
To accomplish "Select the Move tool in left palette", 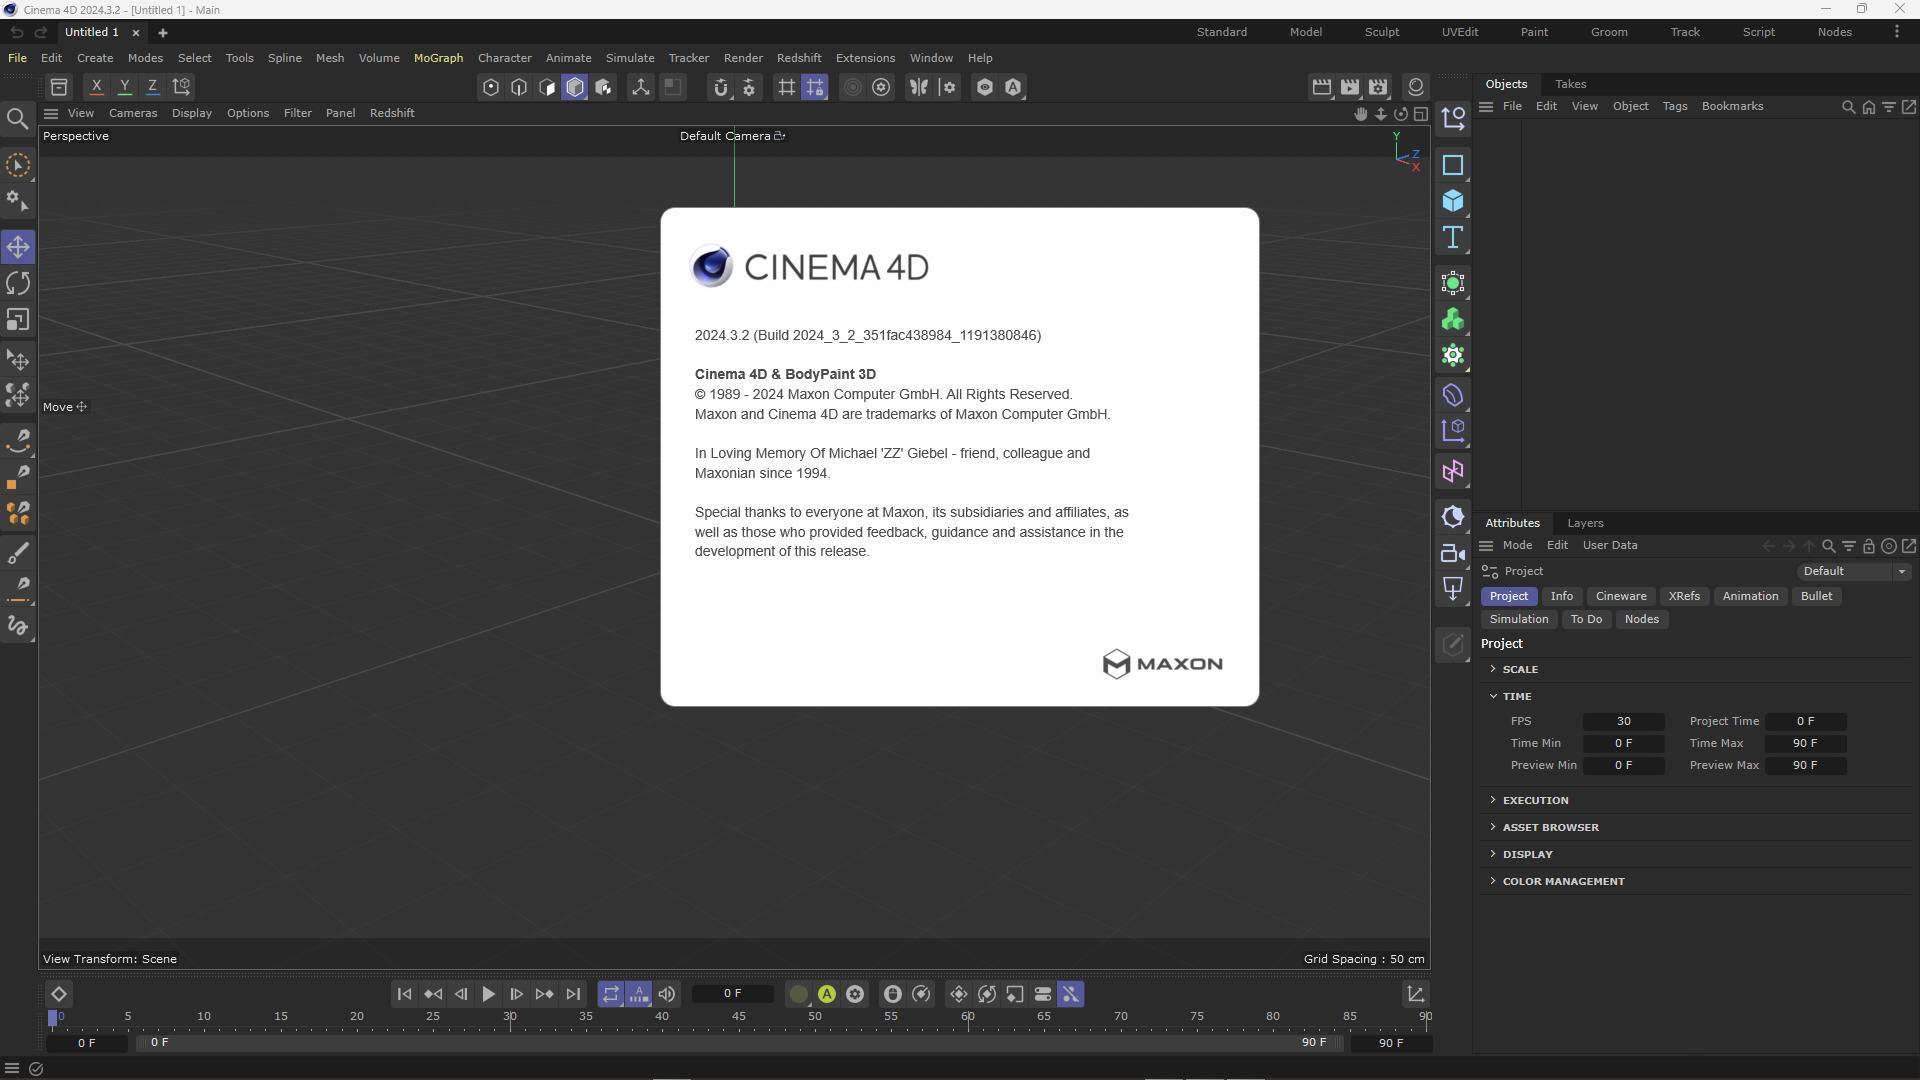I will (x=18, y=247).
